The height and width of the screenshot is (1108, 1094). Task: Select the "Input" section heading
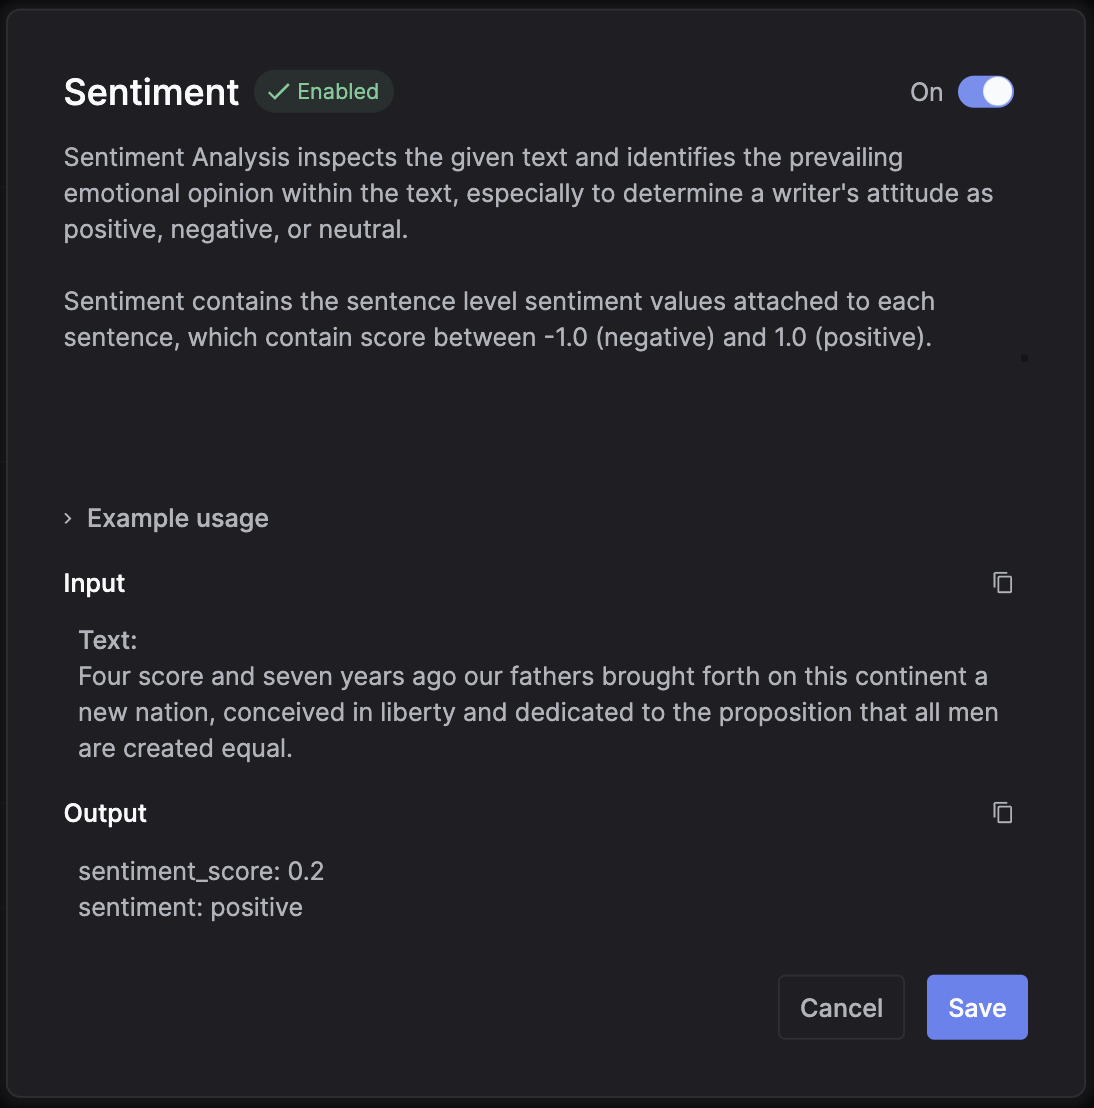click(x=94, y=583)
